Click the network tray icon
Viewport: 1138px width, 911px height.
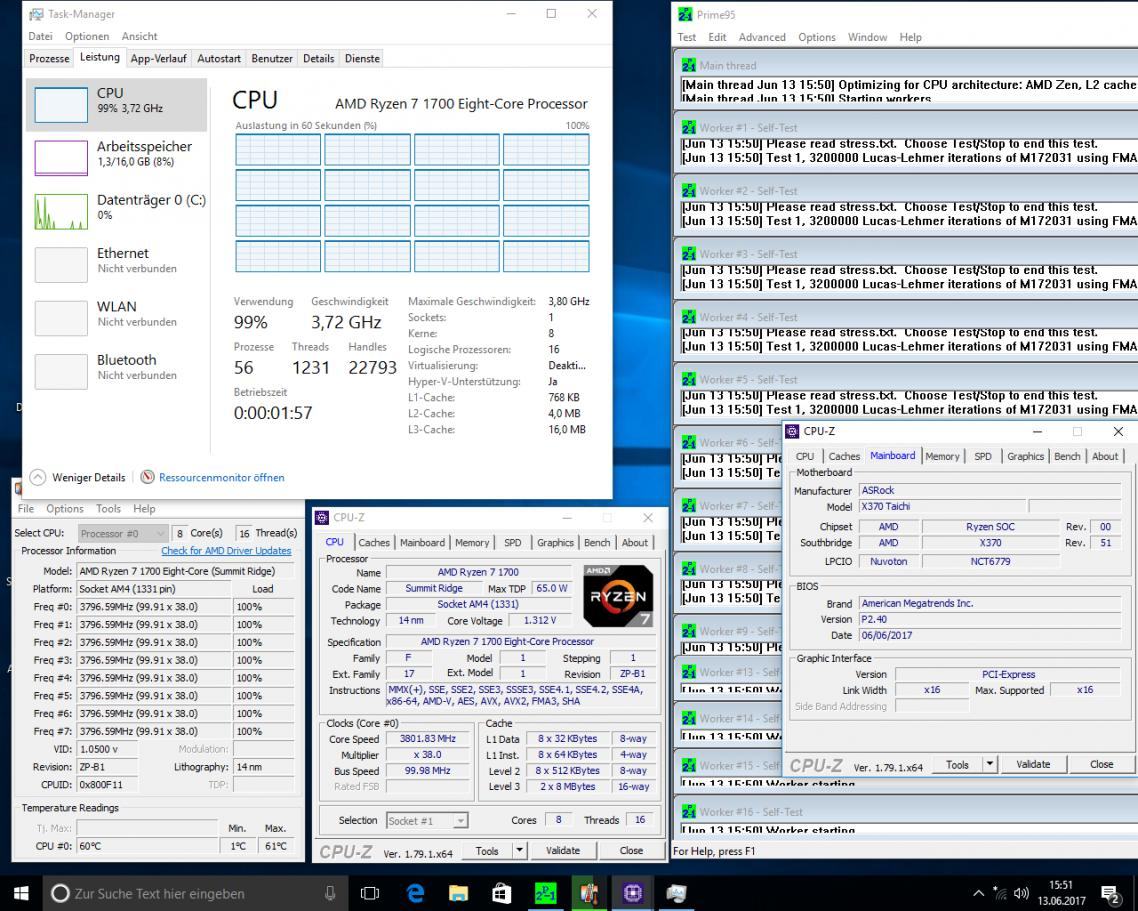pos(1000,894)
